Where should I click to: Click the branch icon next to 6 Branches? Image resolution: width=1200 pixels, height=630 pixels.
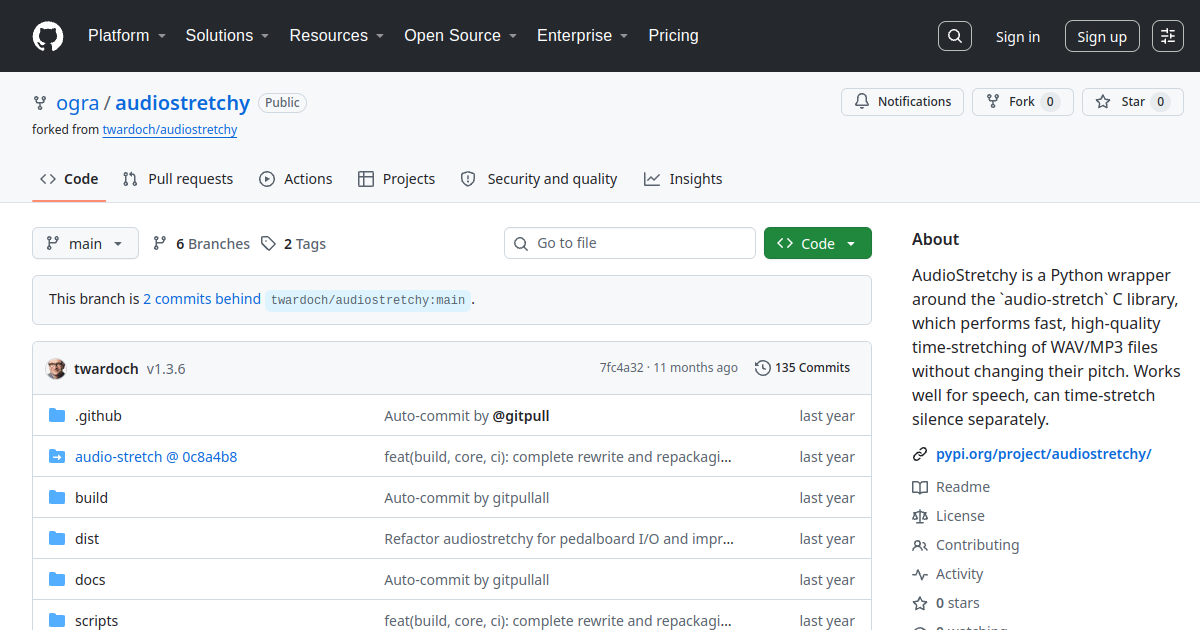[x=160, y=244]
